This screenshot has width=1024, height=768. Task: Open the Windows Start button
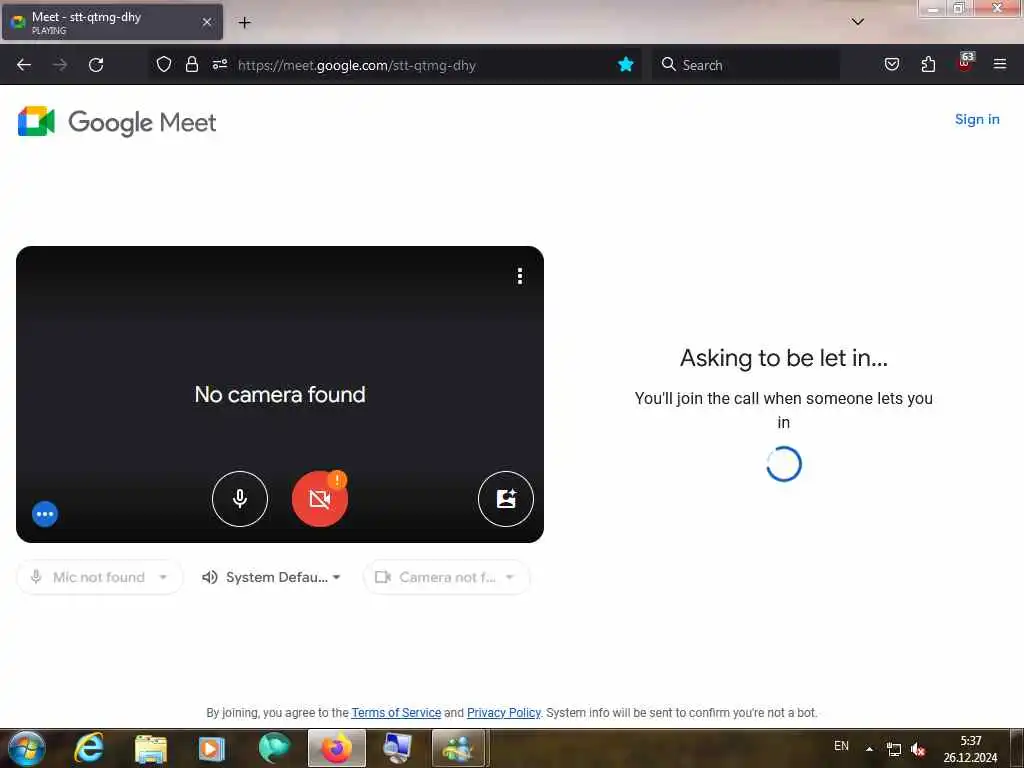[26, 748]
